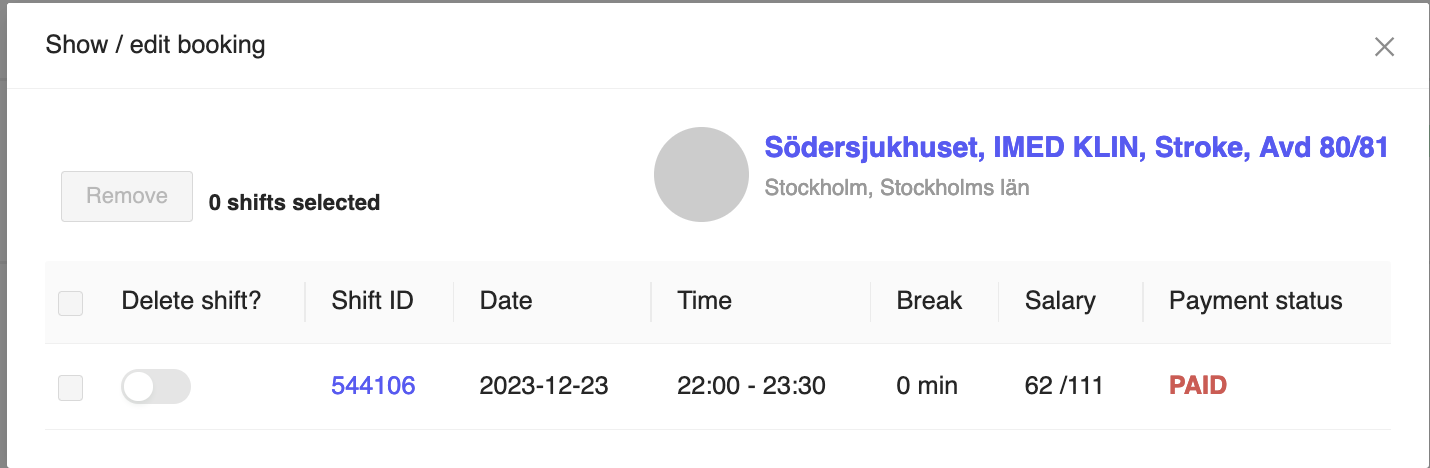The image size is (1430, 468).
Task: Click the Break column header
Action: click(929, 301)
